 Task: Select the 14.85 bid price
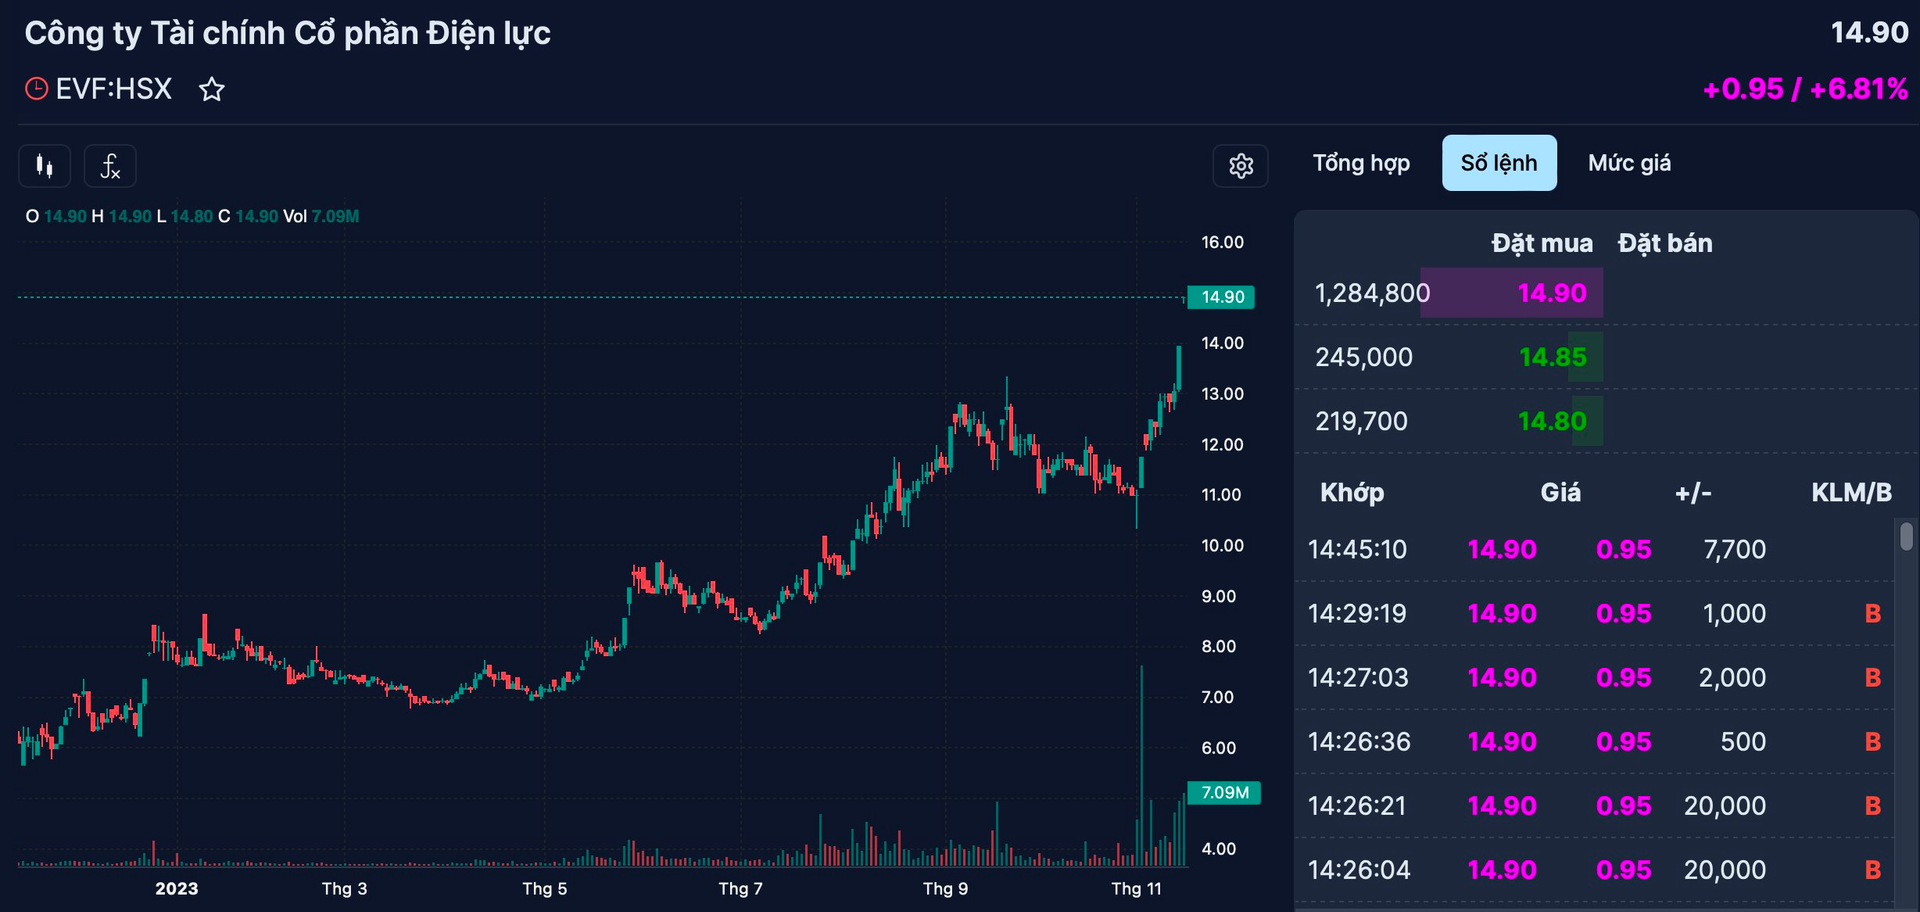(1552, 357)
